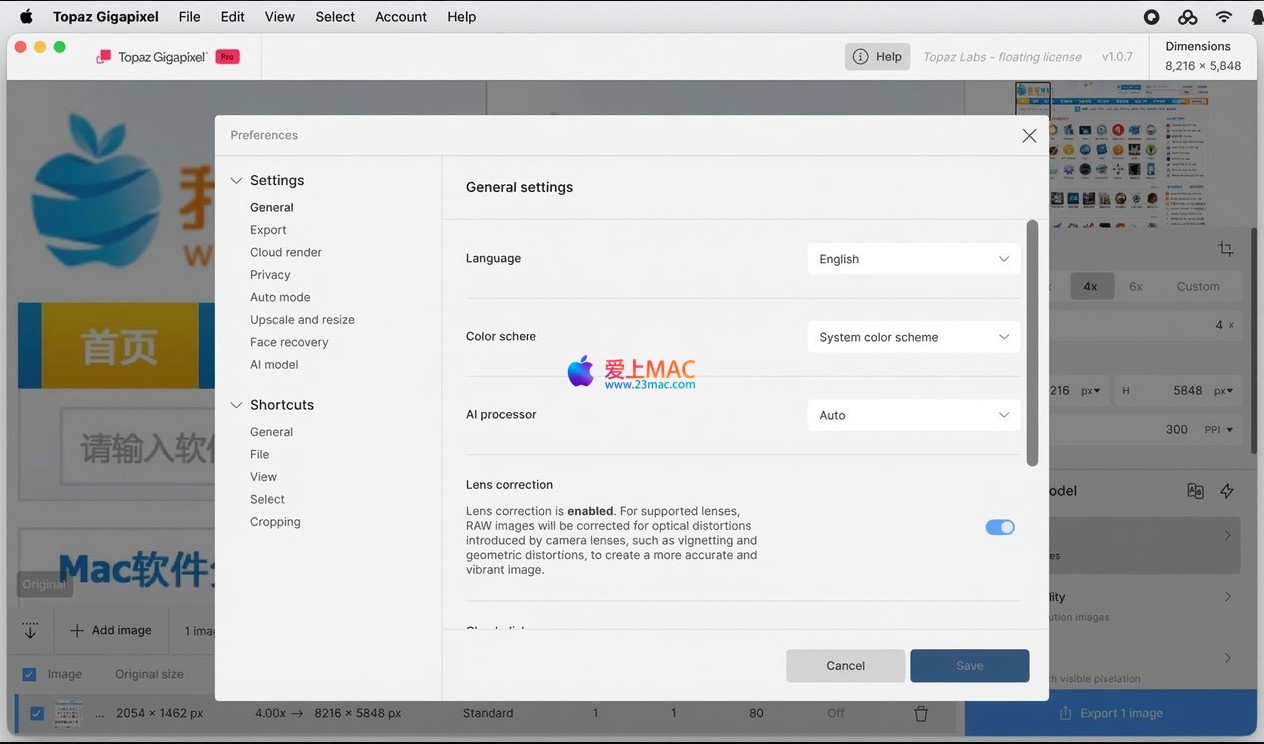Select Face recovery in preferences sidebar
The width and height of the screenshot is (1264, 744).
point(289,342)
